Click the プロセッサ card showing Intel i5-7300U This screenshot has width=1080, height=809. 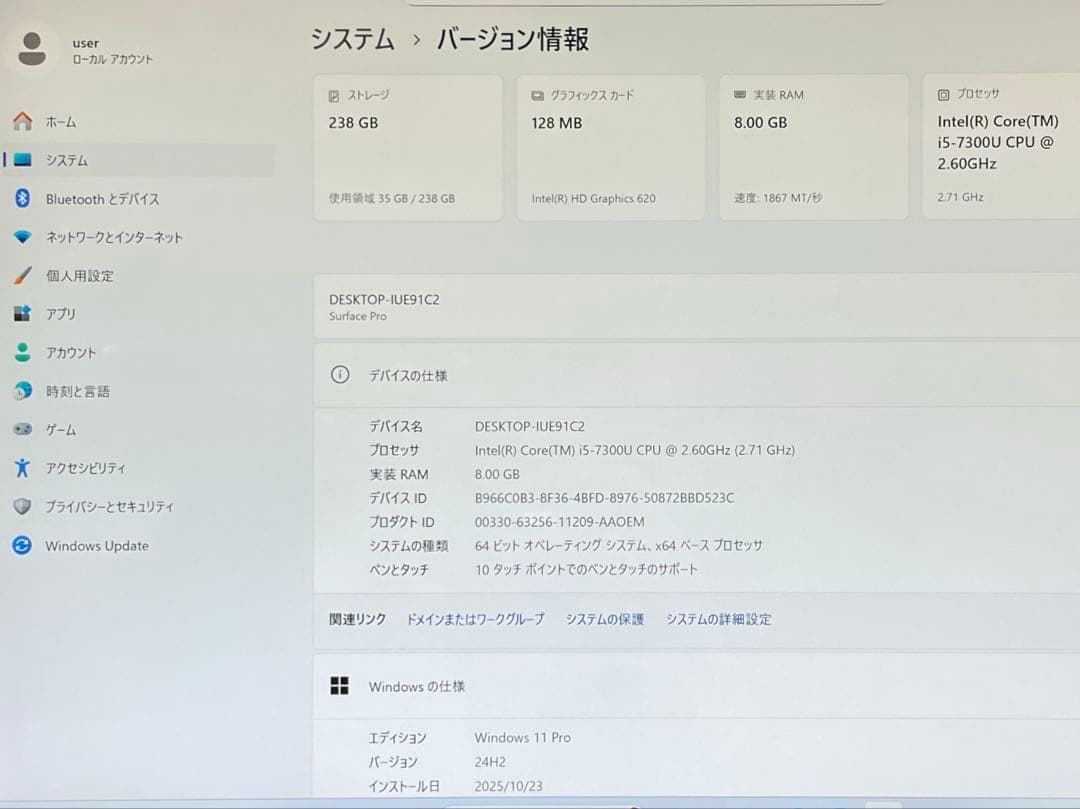tap(1000, 146)
